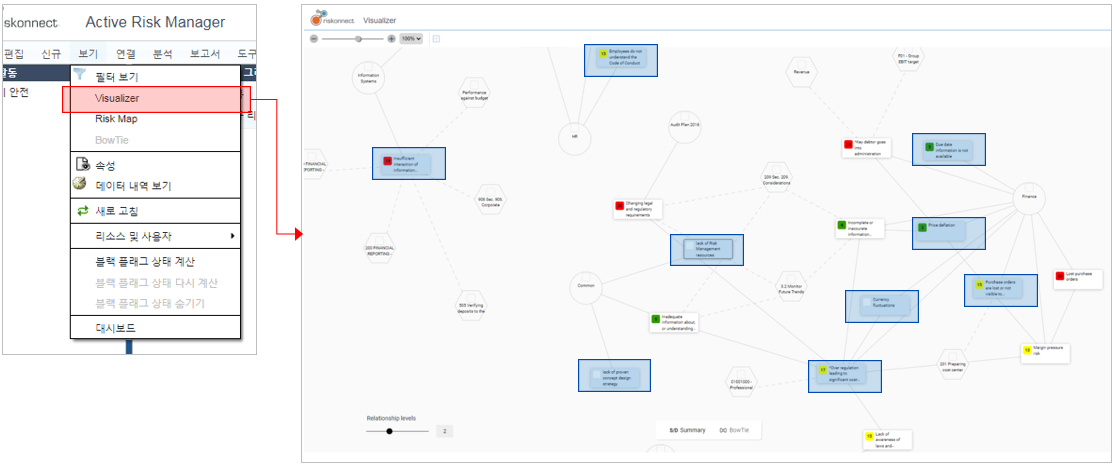
Task: Select the Lack of awareness of laws card
Action: [886, 439]
